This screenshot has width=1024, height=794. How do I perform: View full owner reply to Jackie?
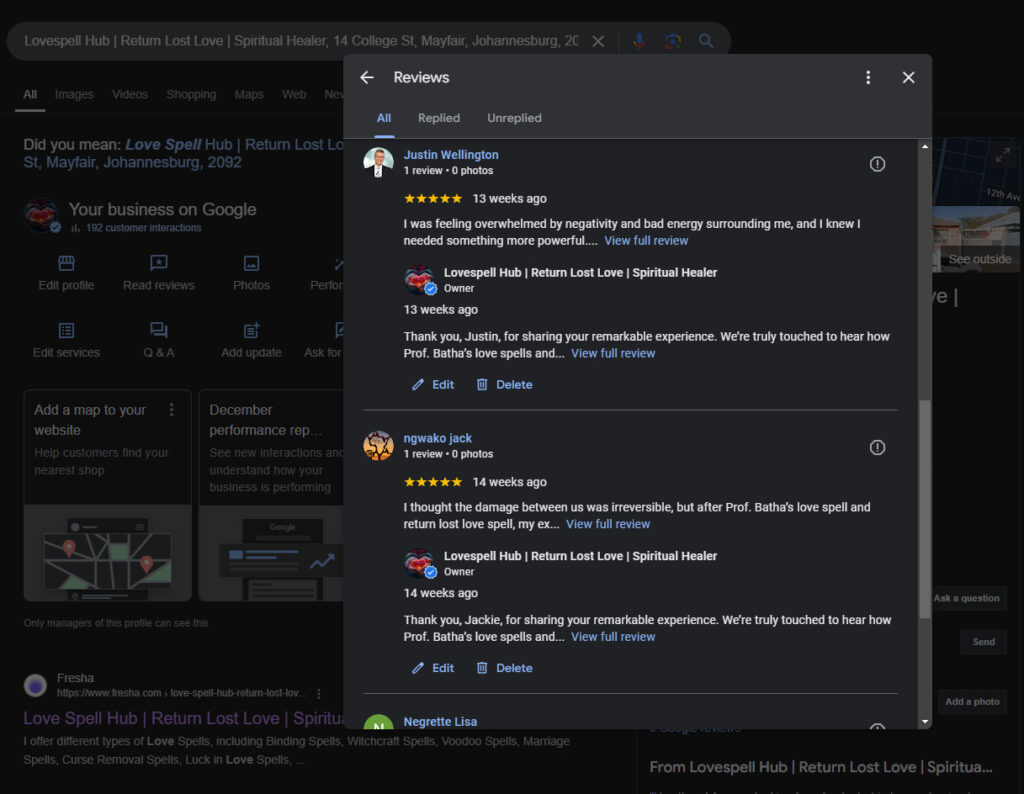click(x=613, y=637)
